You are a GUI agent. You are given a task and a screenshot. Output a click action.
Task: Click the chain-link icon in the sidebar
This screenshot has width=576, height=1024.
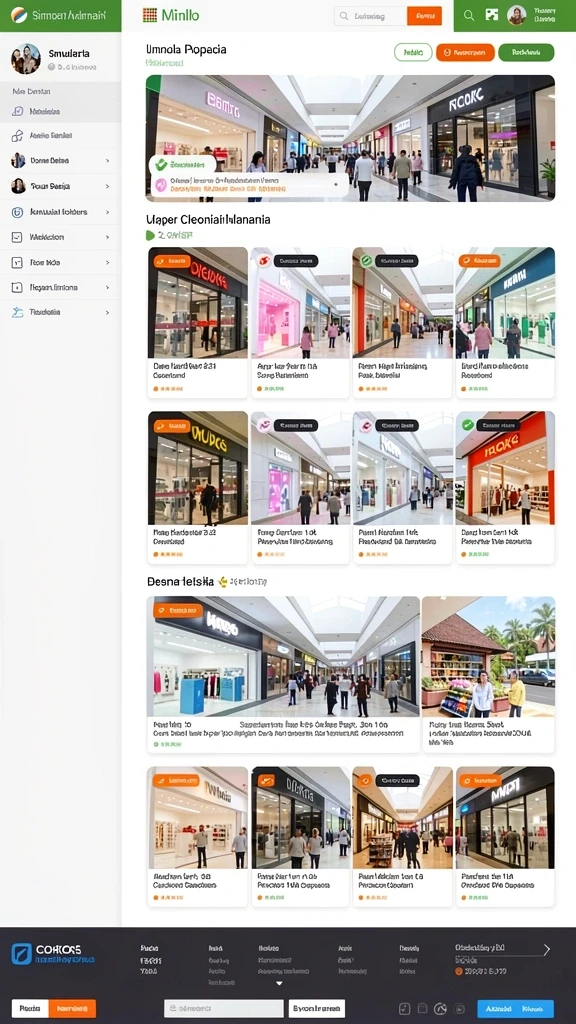18,136
